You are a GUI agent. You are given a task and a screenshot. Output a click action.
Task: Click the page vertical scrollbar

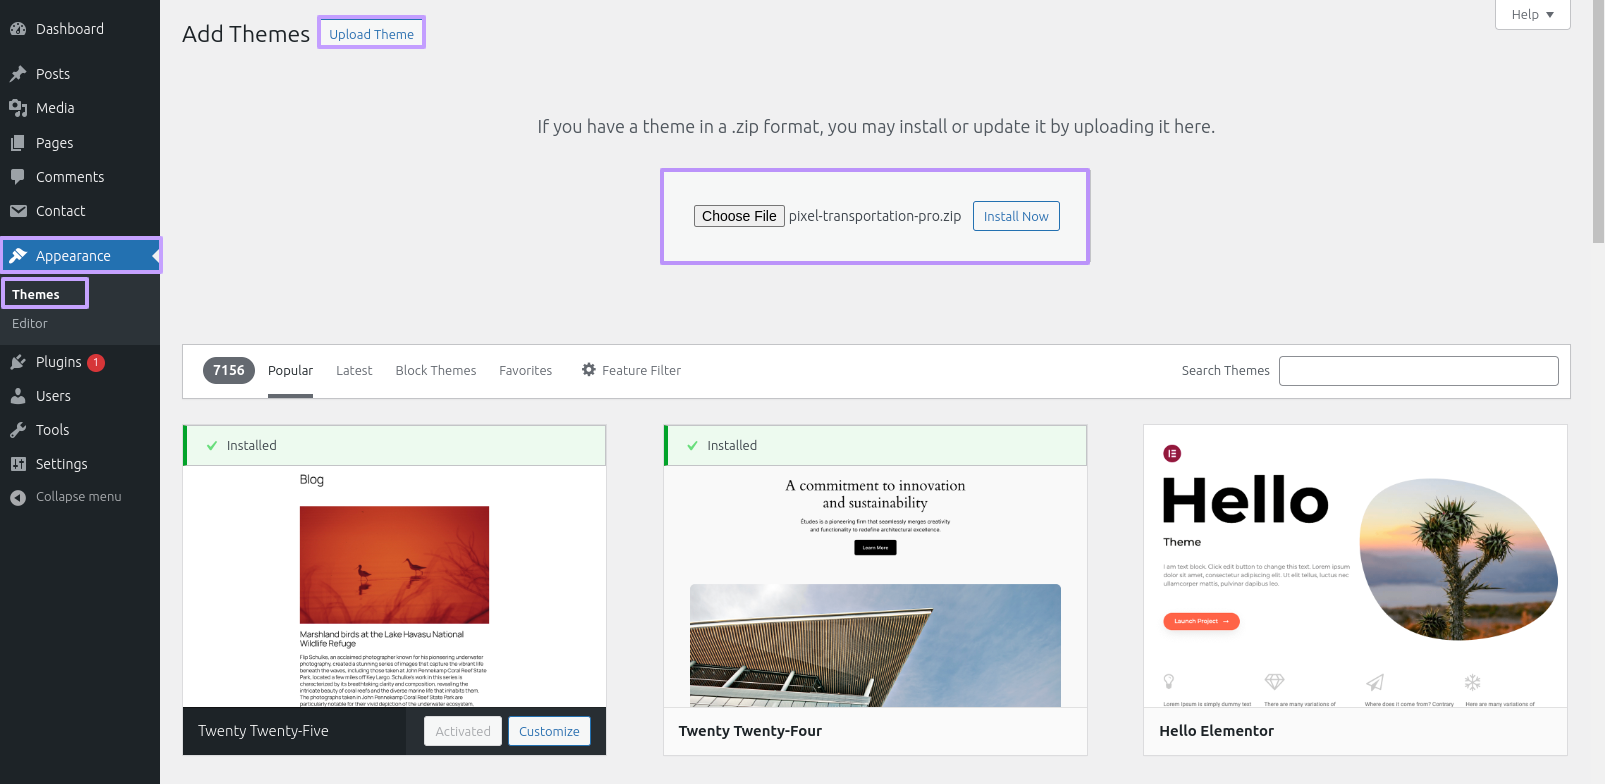click(1598, 122)
